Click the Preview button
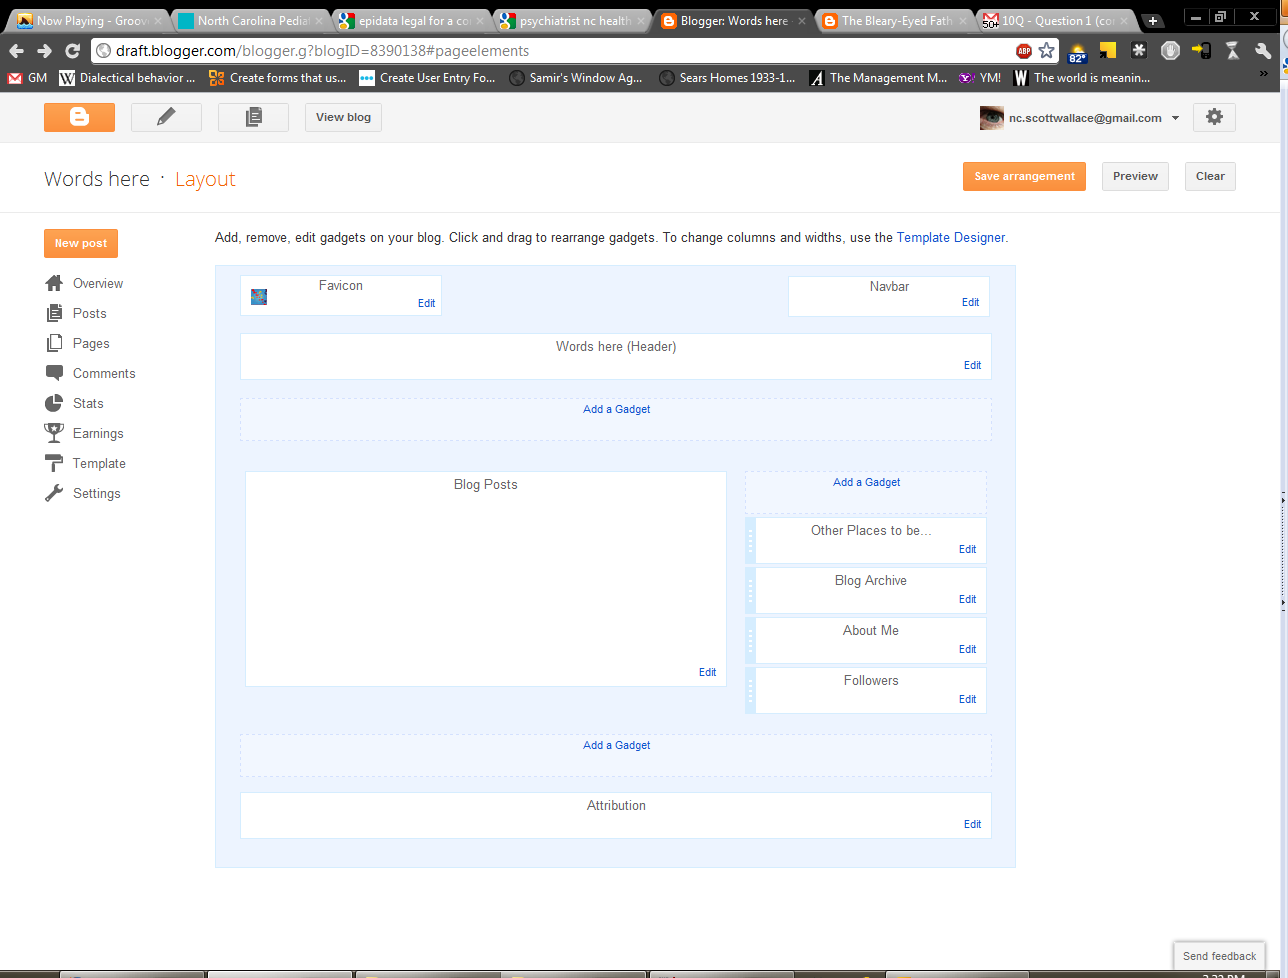Viewport: 1288px width, 978px height. pyautogui.click(x=1135, y=176)
